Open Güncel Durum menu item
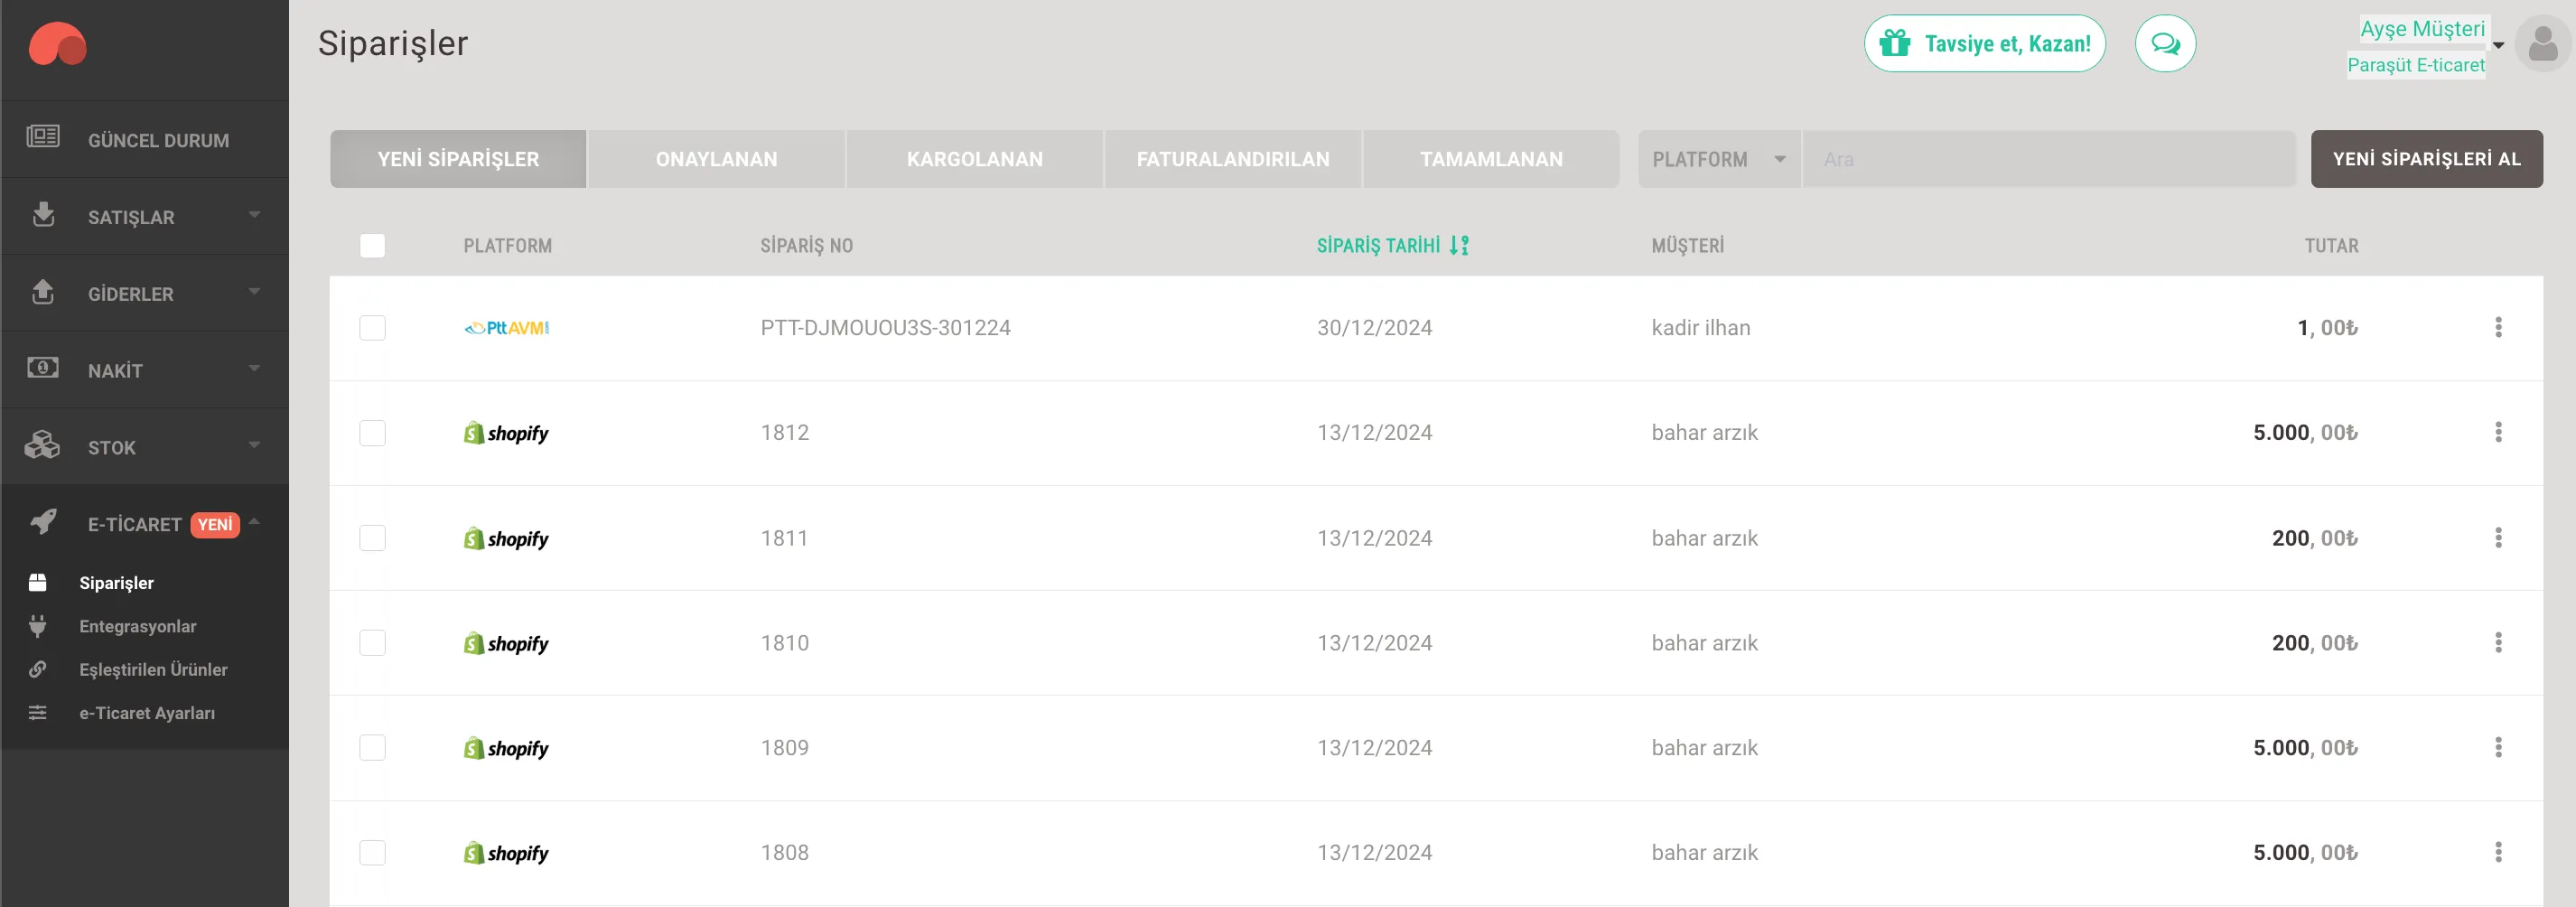The height and width of the screenshot is (907, 2576). (145, 140)
